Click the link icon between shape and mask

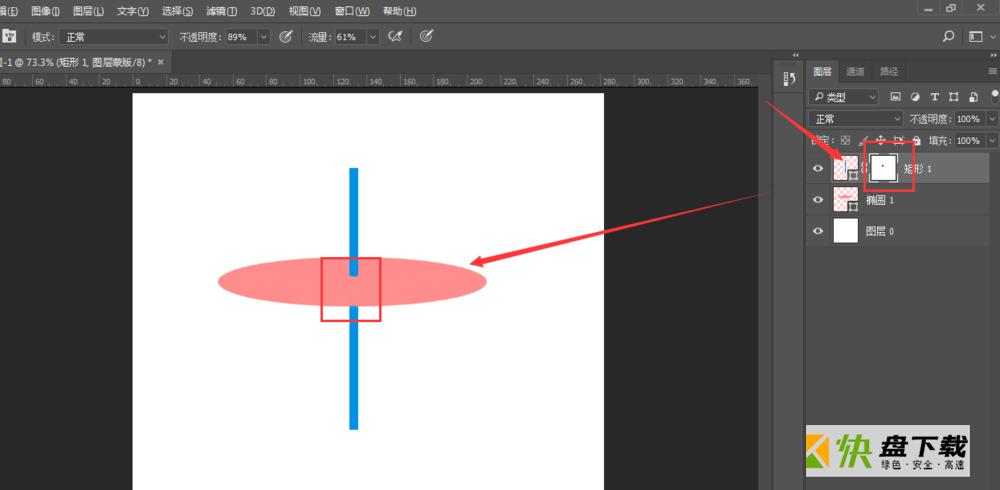[x=863, y=168]
